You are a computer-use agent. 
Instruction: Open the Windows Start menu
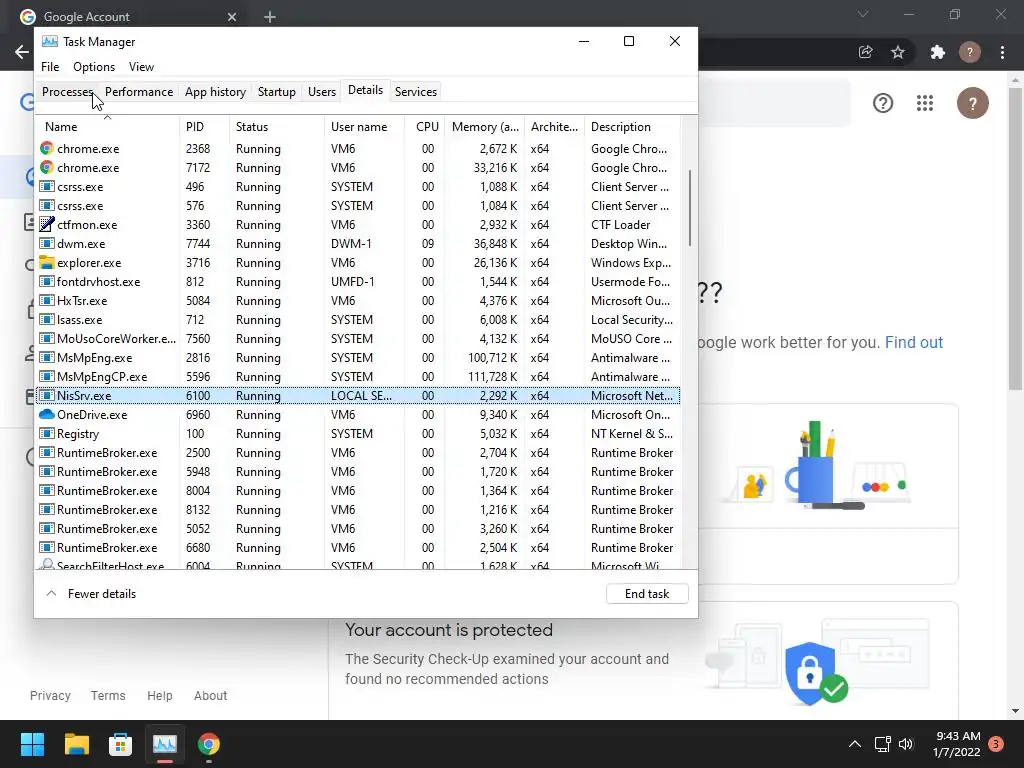coord(32,744)
